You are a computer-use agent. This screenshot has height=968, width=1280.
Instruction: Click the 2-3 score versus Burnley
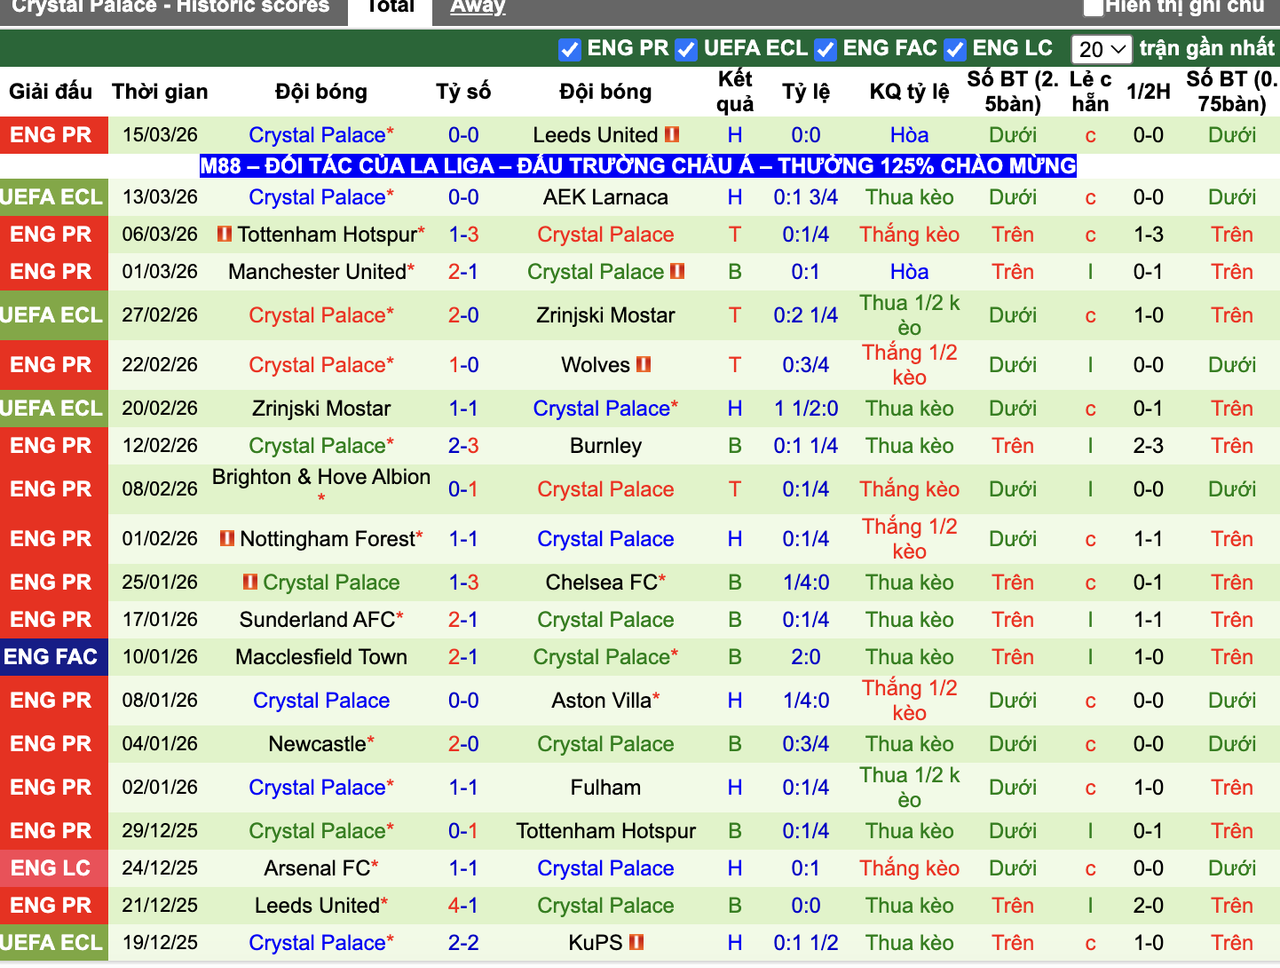pos(463,445)
